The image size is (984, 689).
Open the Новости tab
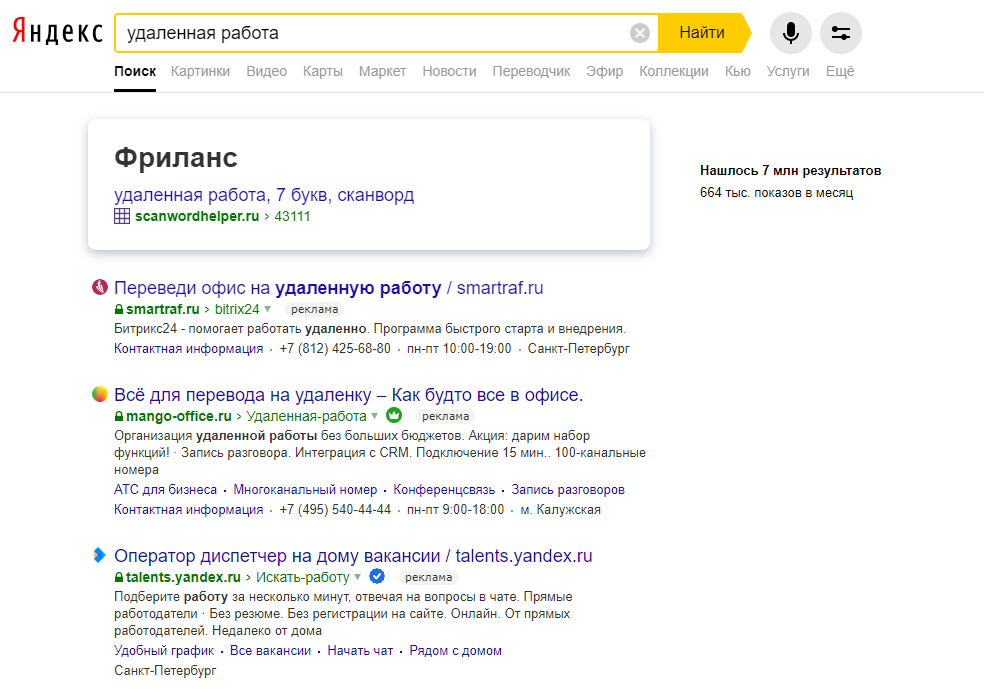click(x=449, y=72)
